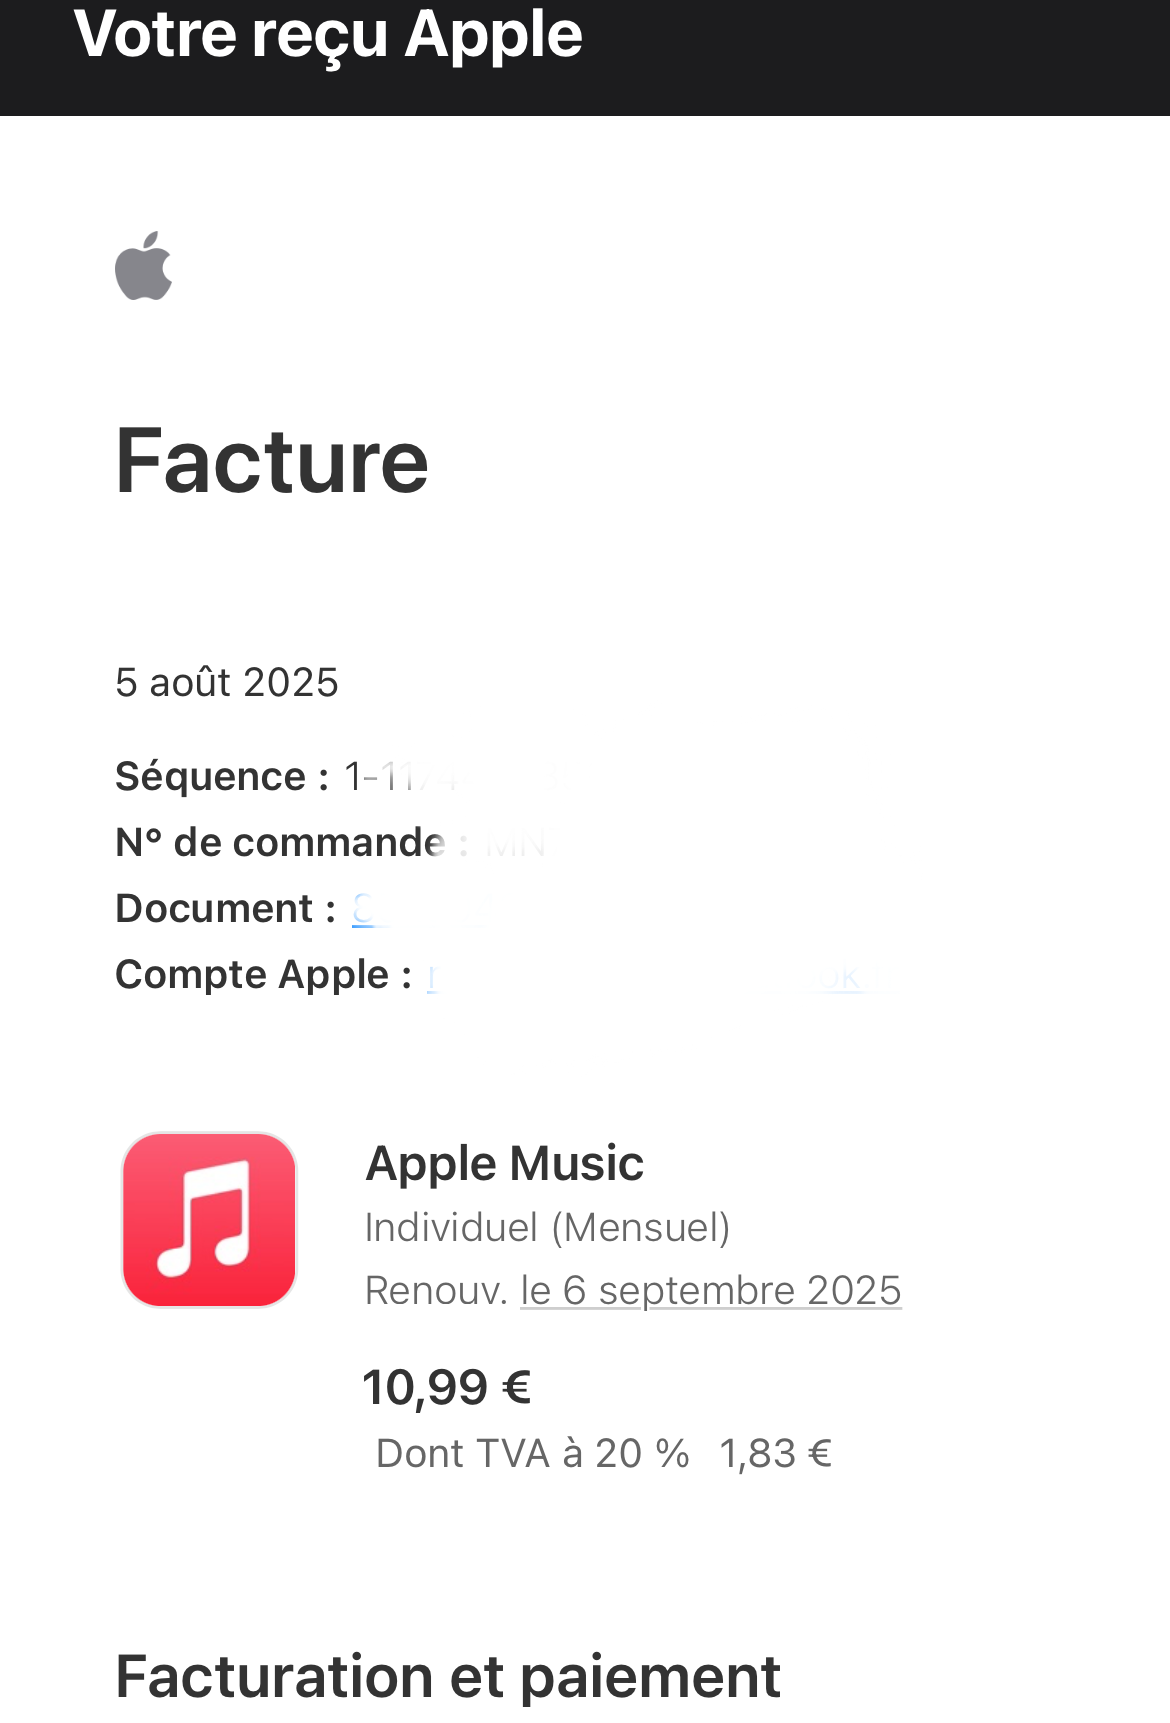Select the 'N° de commande' label
The height and width of the screenshot is (1723, 1170).
tap(280, 843)
